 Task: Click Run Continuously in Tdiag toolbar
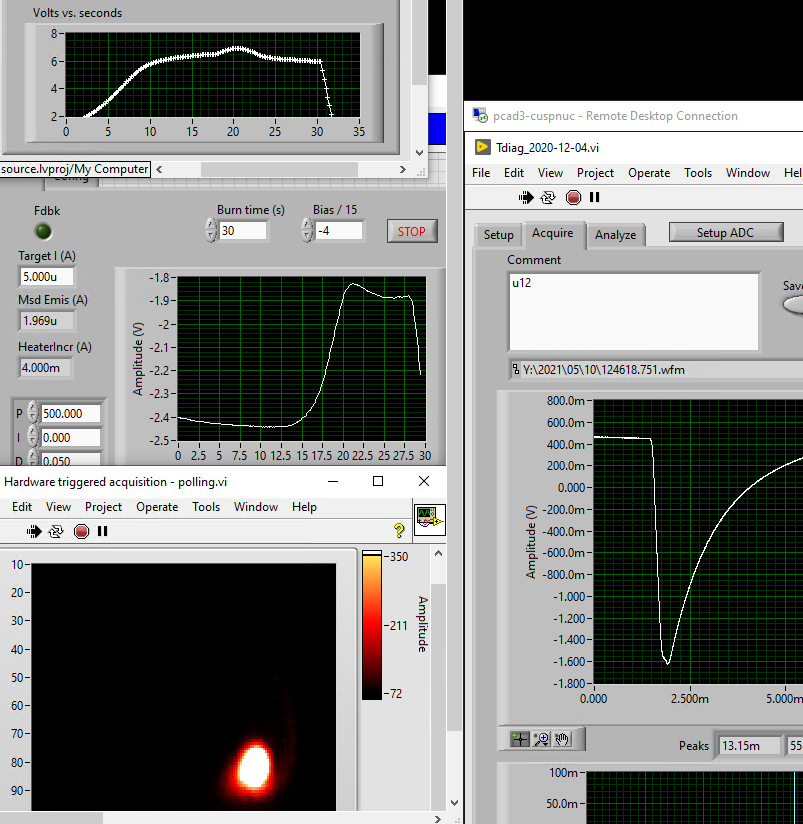click(550, 198)
